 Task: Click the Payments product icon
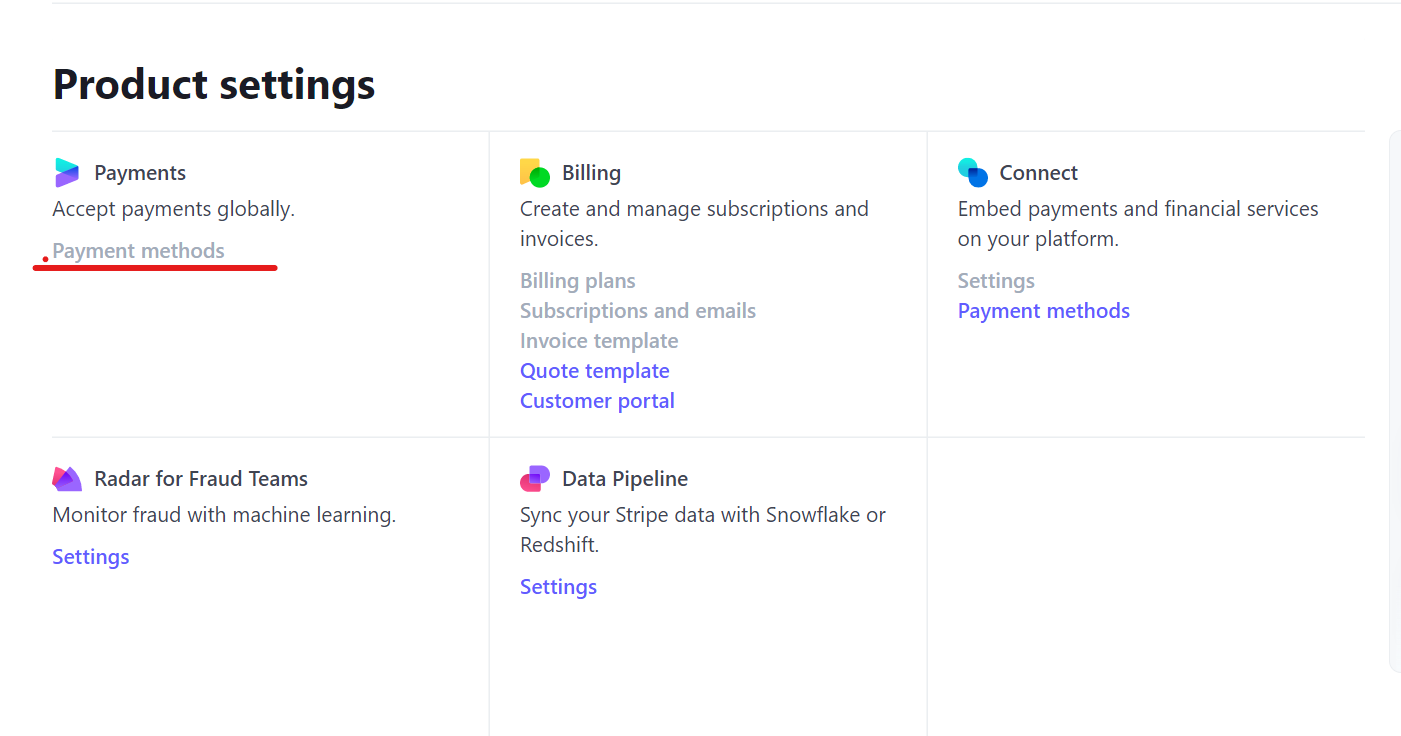[x=66, y=173]
